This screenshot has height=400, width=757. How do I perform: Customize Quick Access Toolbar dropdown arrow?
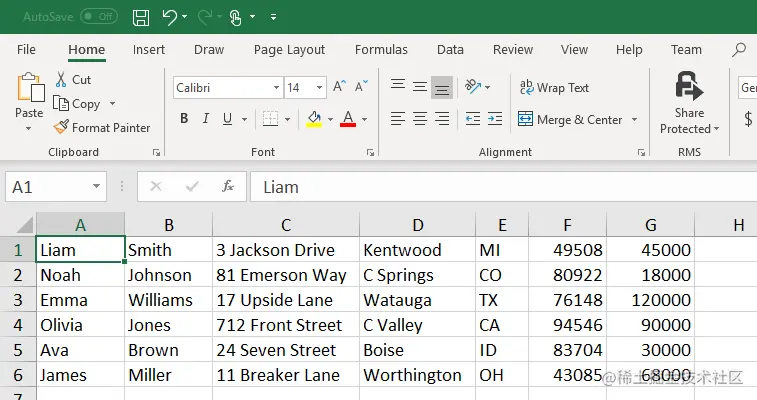click(x=274, y=17)
